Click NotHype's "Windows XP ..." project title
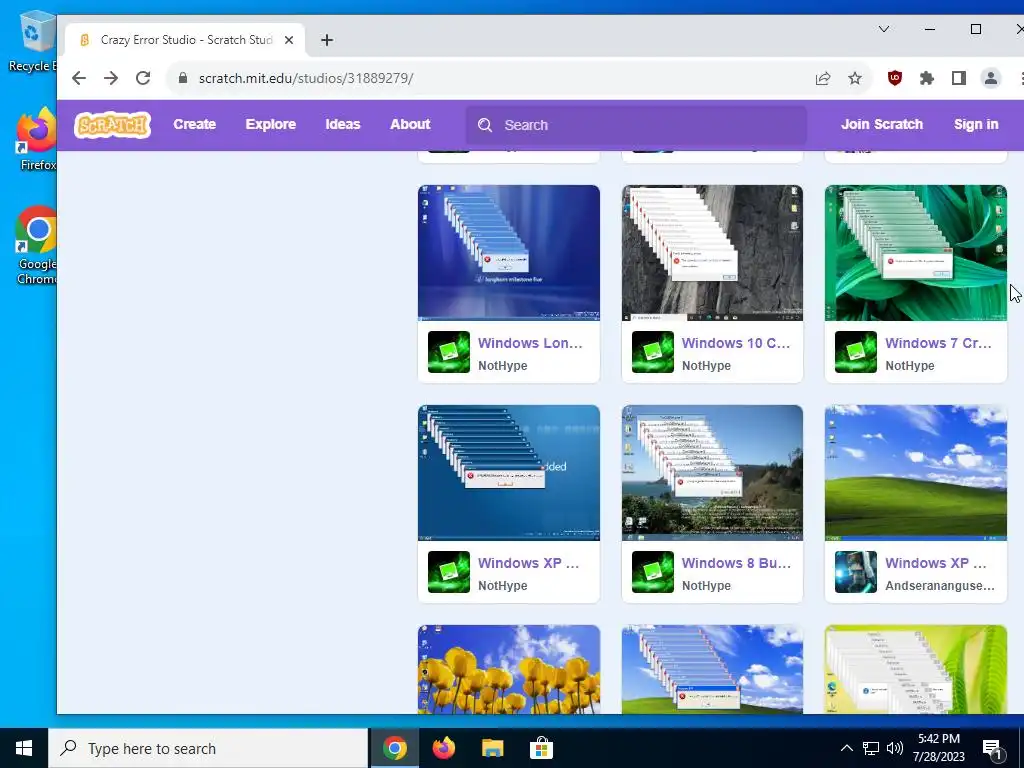 528,563
